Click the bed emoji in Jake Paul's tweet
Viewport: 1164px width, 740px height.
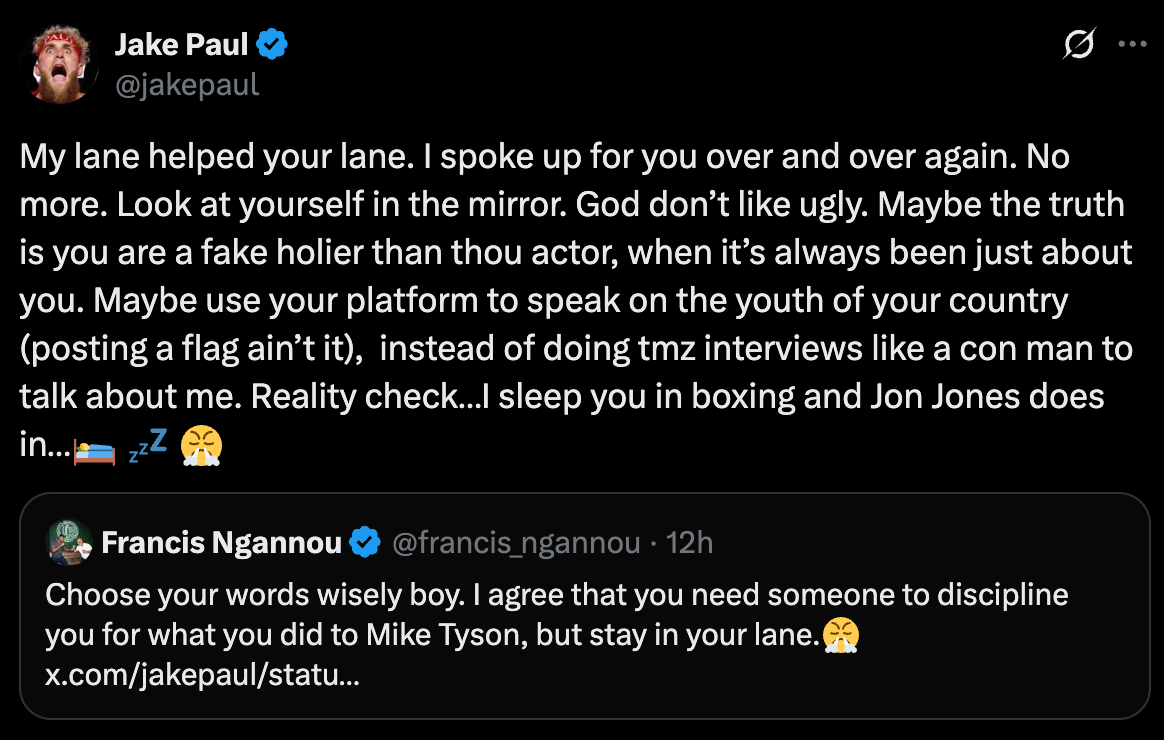point(95,449)
